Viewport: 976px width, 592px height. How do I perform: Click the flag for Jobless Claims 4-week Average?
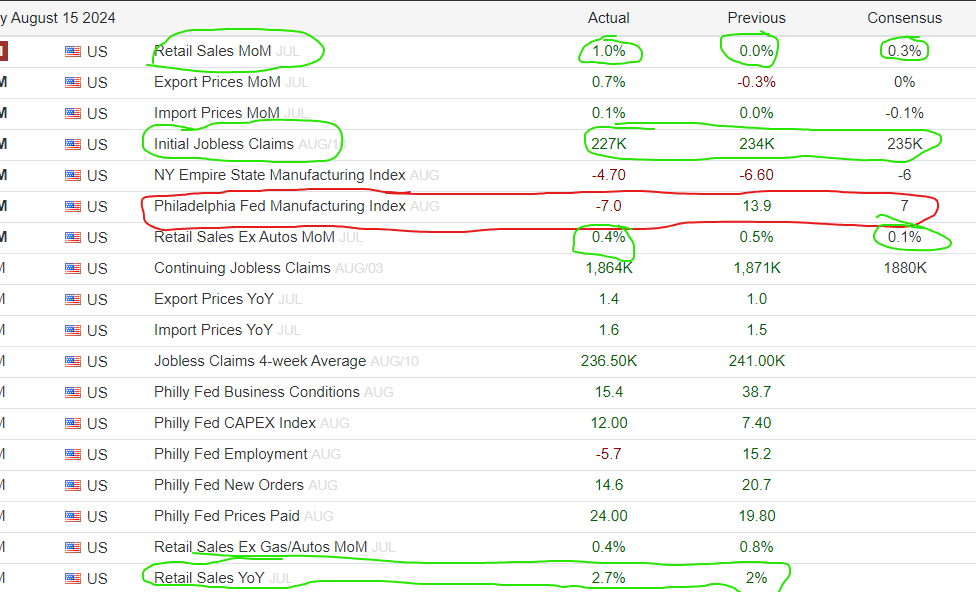tap(73, 362)
